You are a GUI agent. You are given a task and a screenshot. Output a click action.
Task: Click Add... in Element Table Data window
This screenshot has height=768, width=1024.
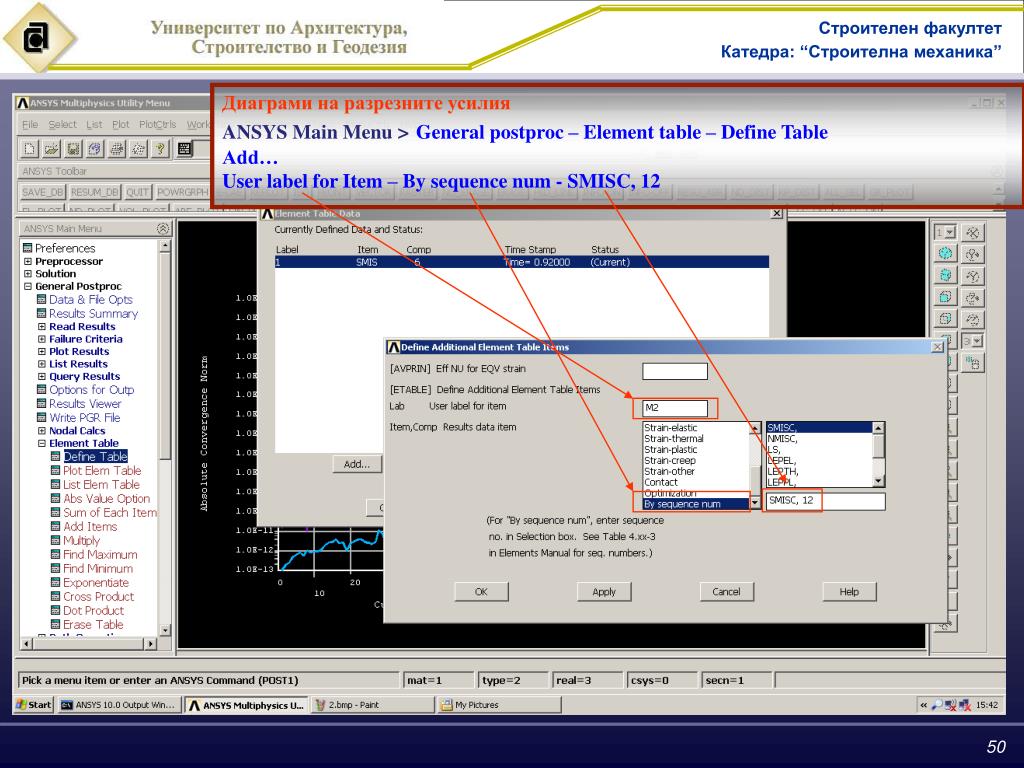pos(357,464)
